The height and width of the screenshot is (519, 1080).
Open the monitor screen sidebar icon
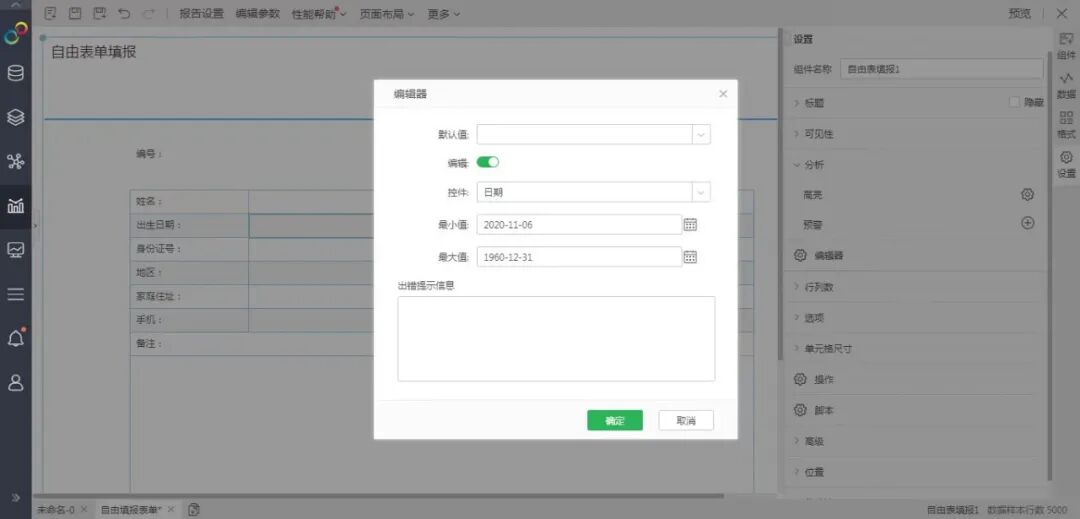pos(15,249)
